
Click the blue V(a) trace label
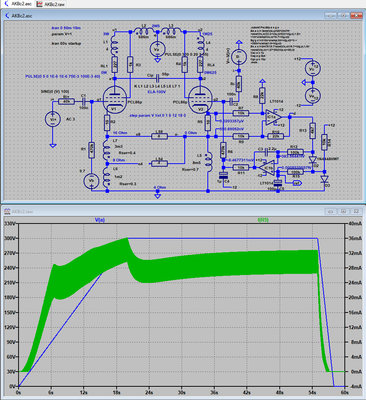[100, 220]
